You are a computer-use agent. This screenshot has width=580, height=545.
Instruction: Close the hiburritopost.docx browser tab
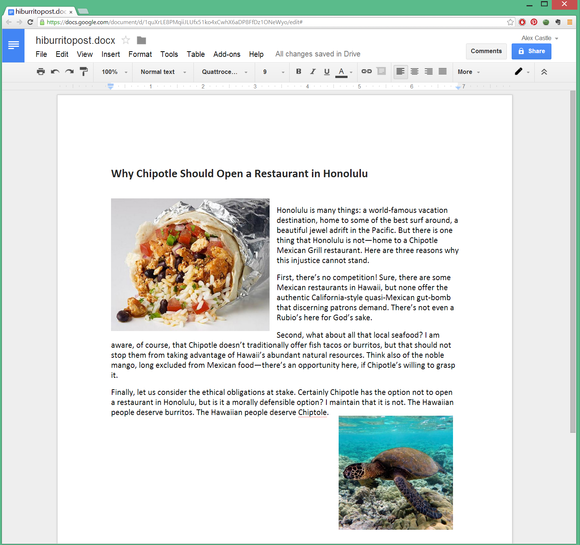71,12
